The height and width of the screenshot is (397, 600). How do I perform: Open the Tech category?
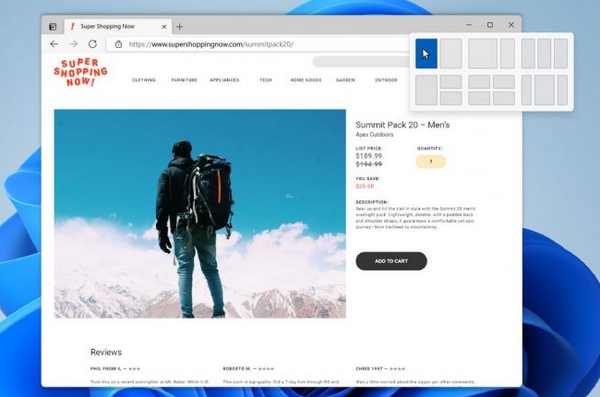(x=266, y=80)
